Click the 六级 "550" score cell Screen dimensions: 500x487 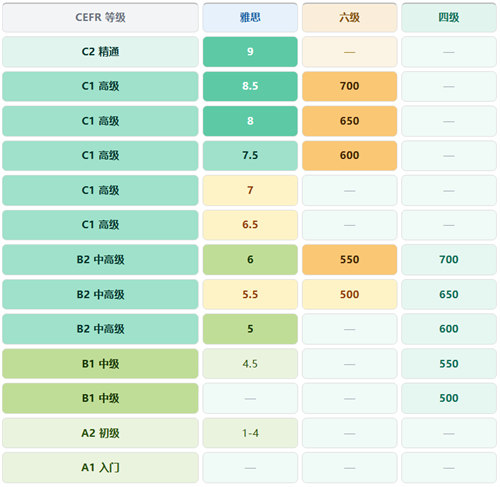click(x=349, y=260)
